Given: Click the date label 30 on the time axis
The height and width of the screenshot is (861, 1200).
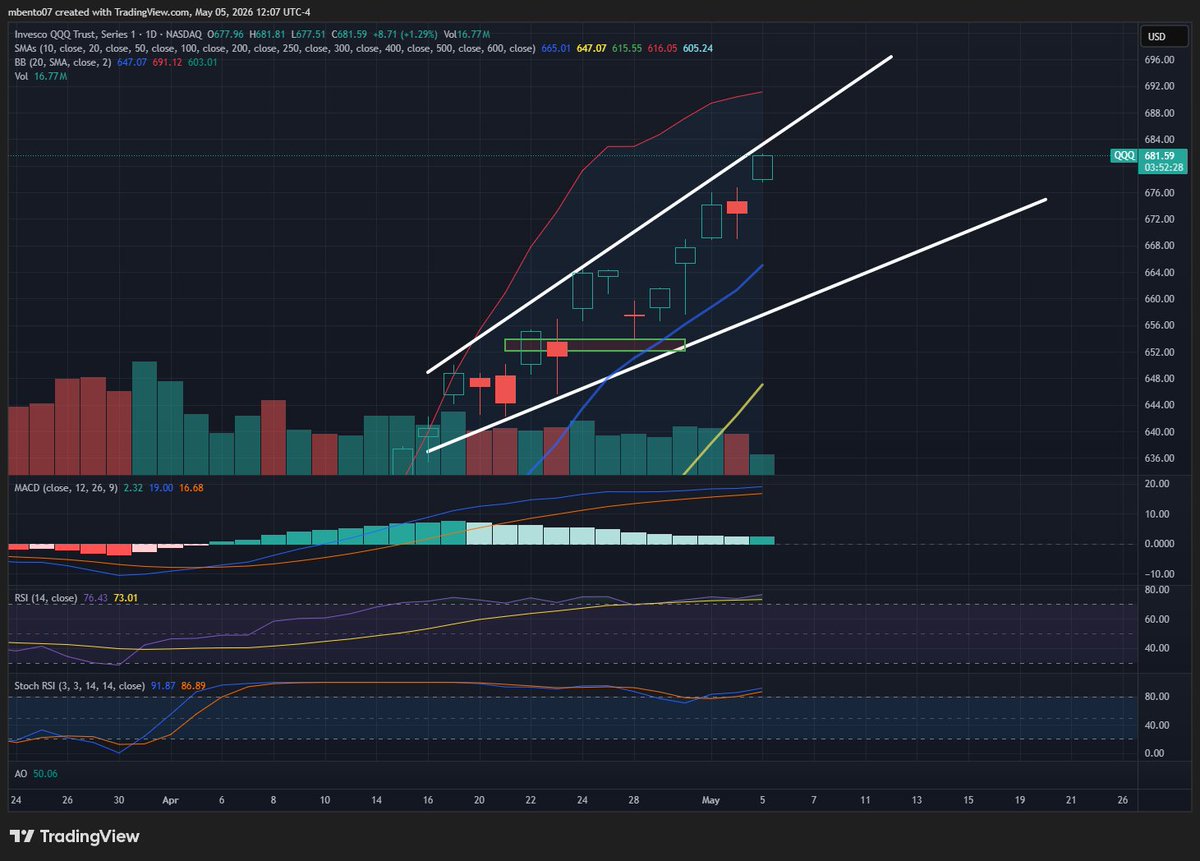Looking at the screenshot, I should (x=118, y=801).
